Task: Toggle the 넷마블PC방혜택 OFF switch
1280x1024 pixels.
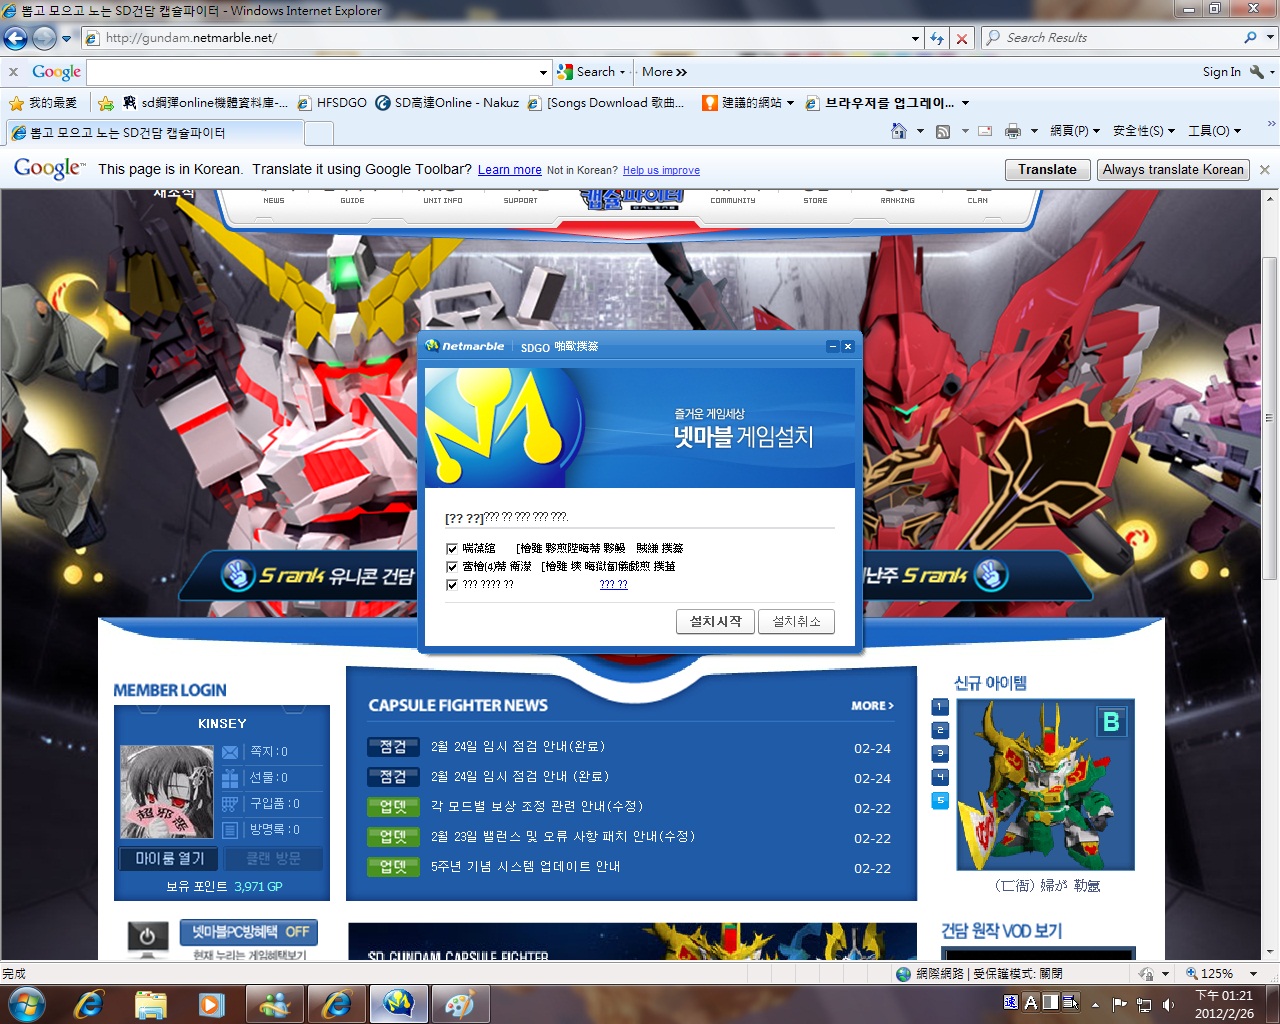Action: coord(249,932)
